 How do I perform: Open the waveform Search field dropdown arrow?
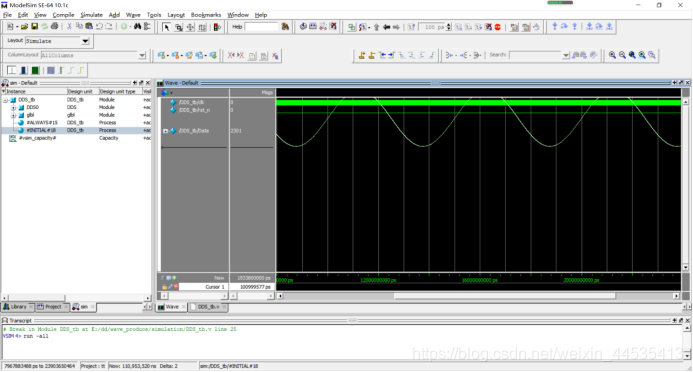(566, 55)
